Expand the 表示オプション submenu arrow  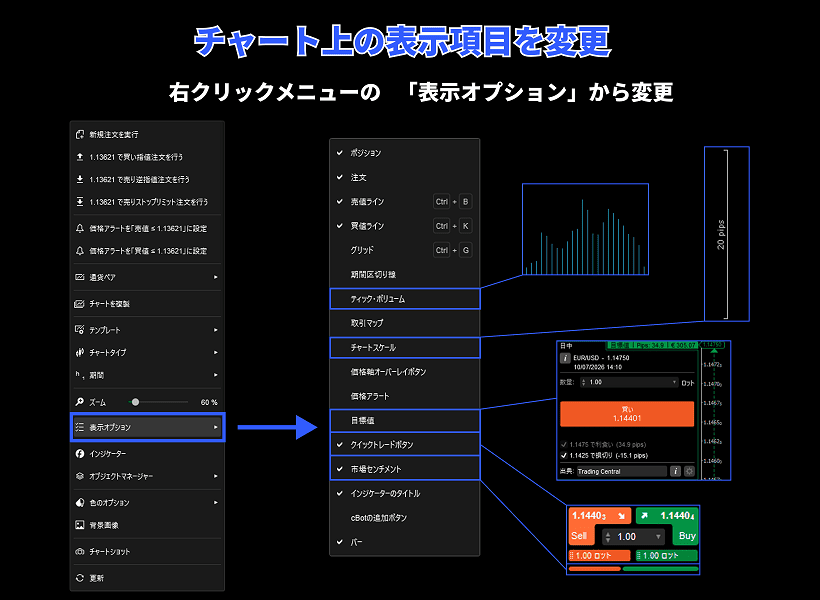[215, 427]
